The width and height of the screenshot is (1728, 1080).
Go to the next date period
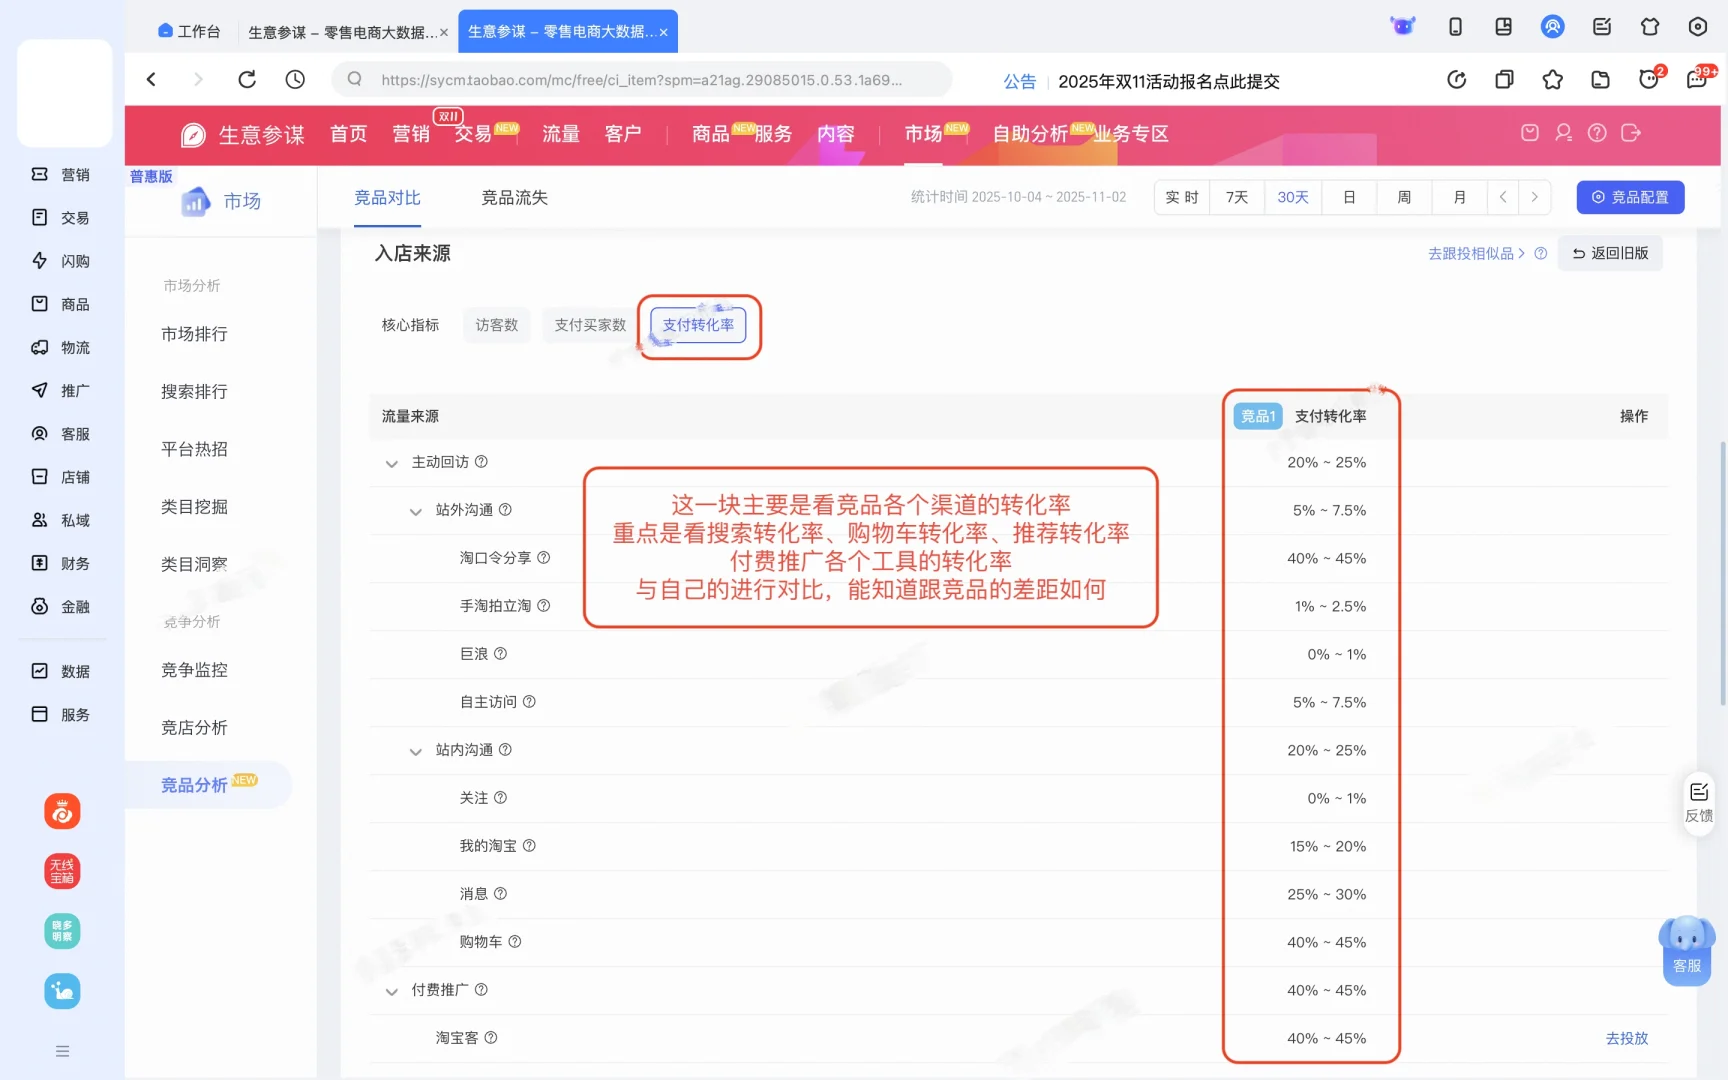[x=1535, y=198]
